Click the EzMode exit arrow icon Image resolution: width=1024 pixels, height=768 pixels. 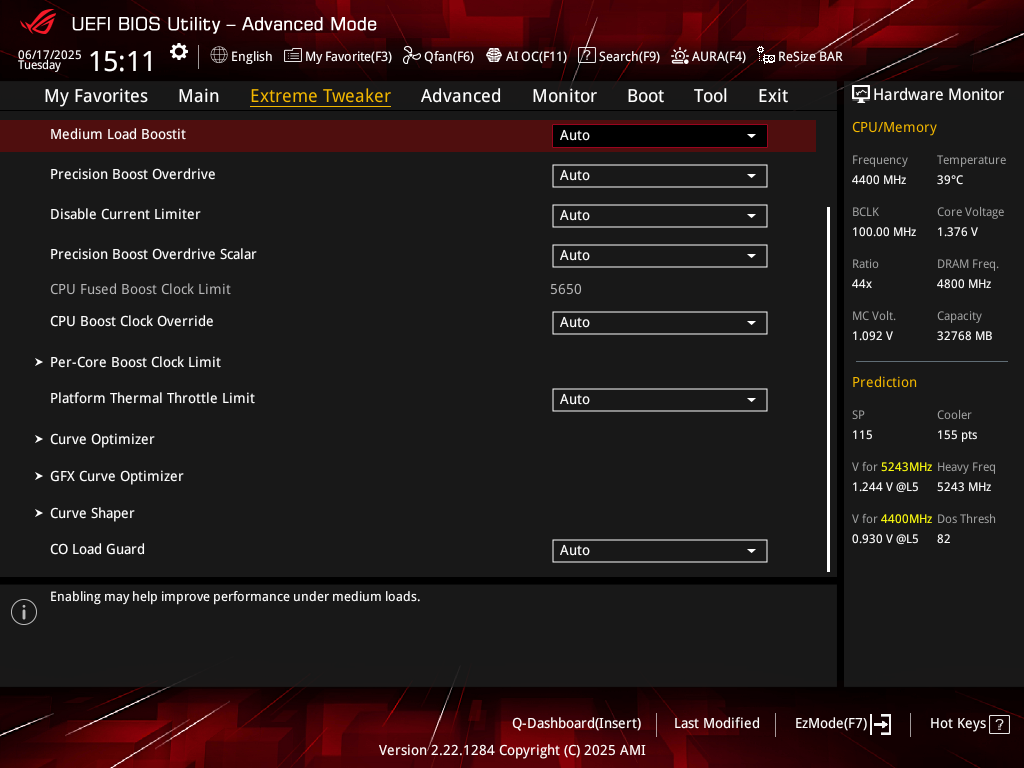pyautogui.click(x=882, y=724)
